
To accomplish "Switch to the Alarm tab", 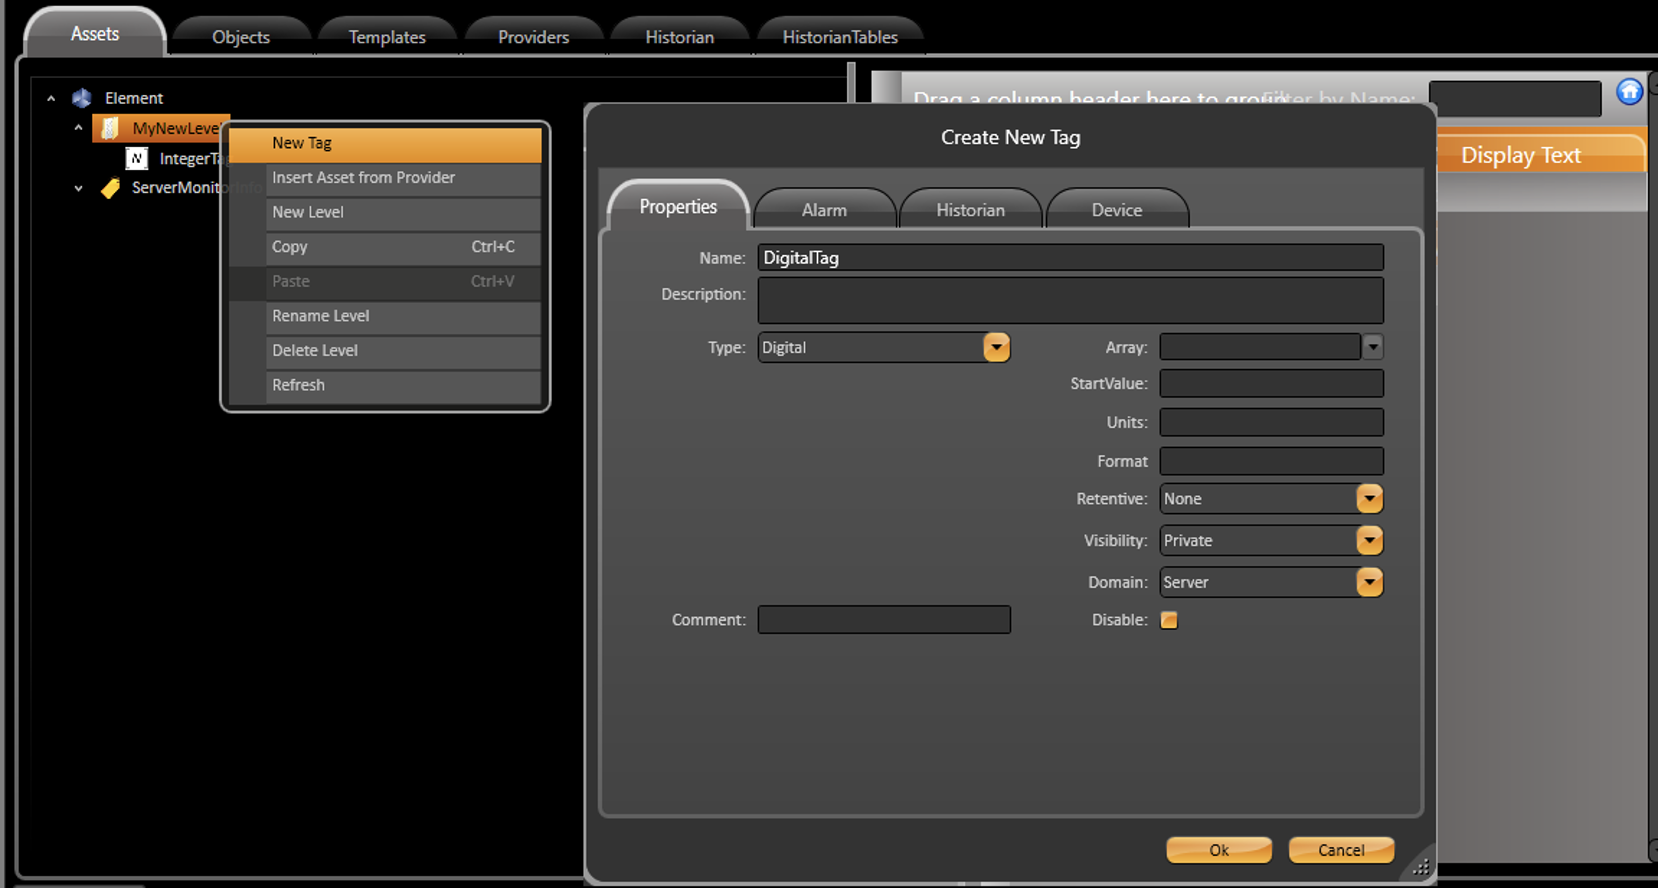I will (x=824, y=210).
